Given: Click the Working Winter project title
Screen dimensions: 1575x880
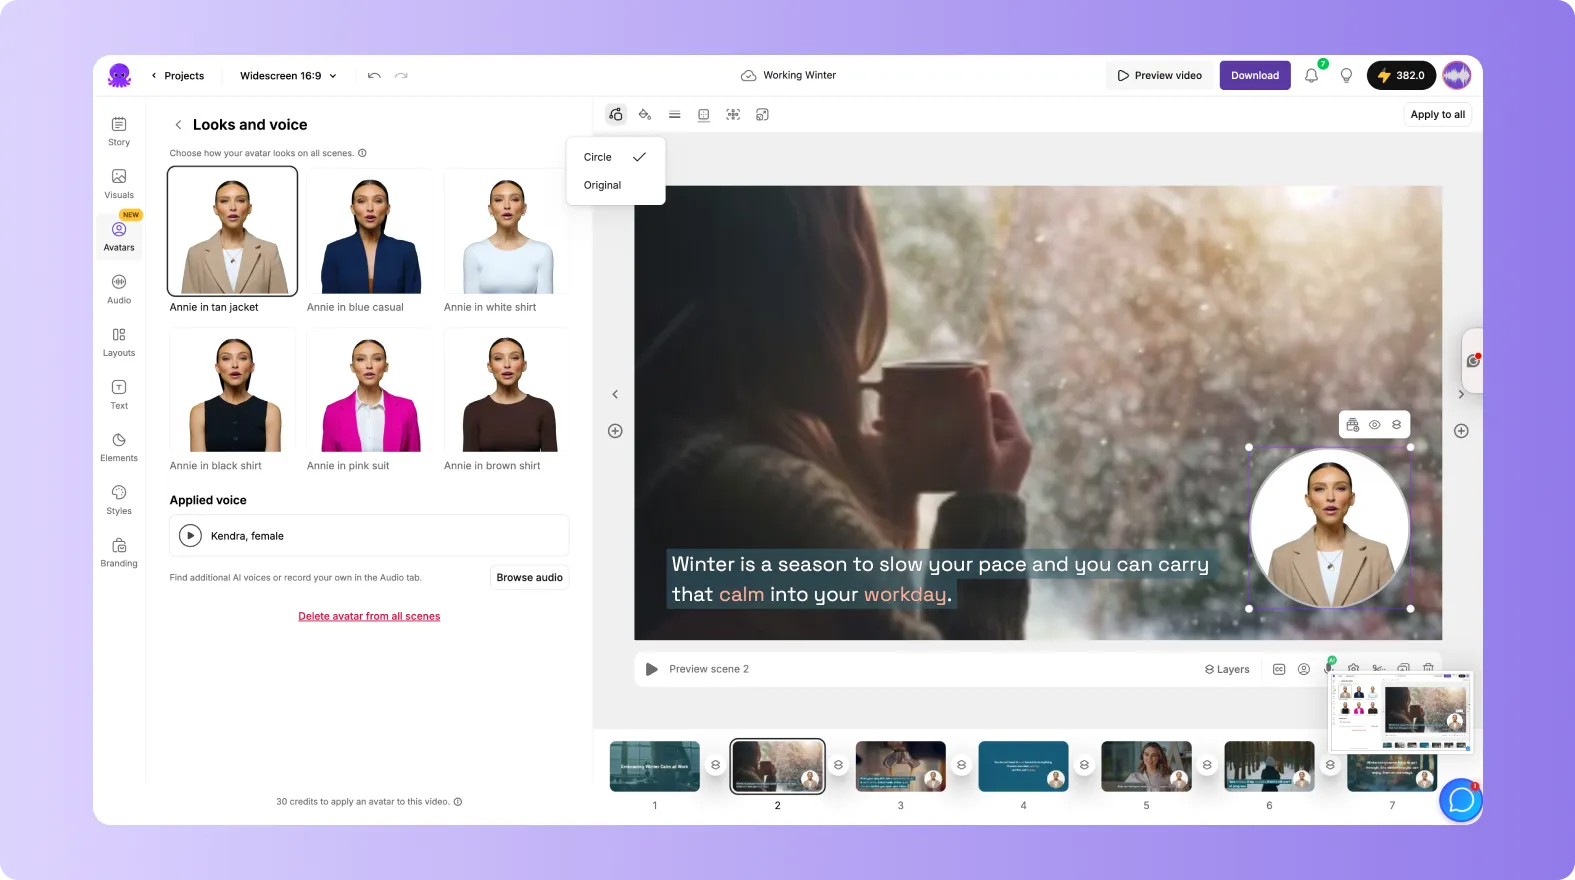Looking at the screenshot, I should click(799, 75).
